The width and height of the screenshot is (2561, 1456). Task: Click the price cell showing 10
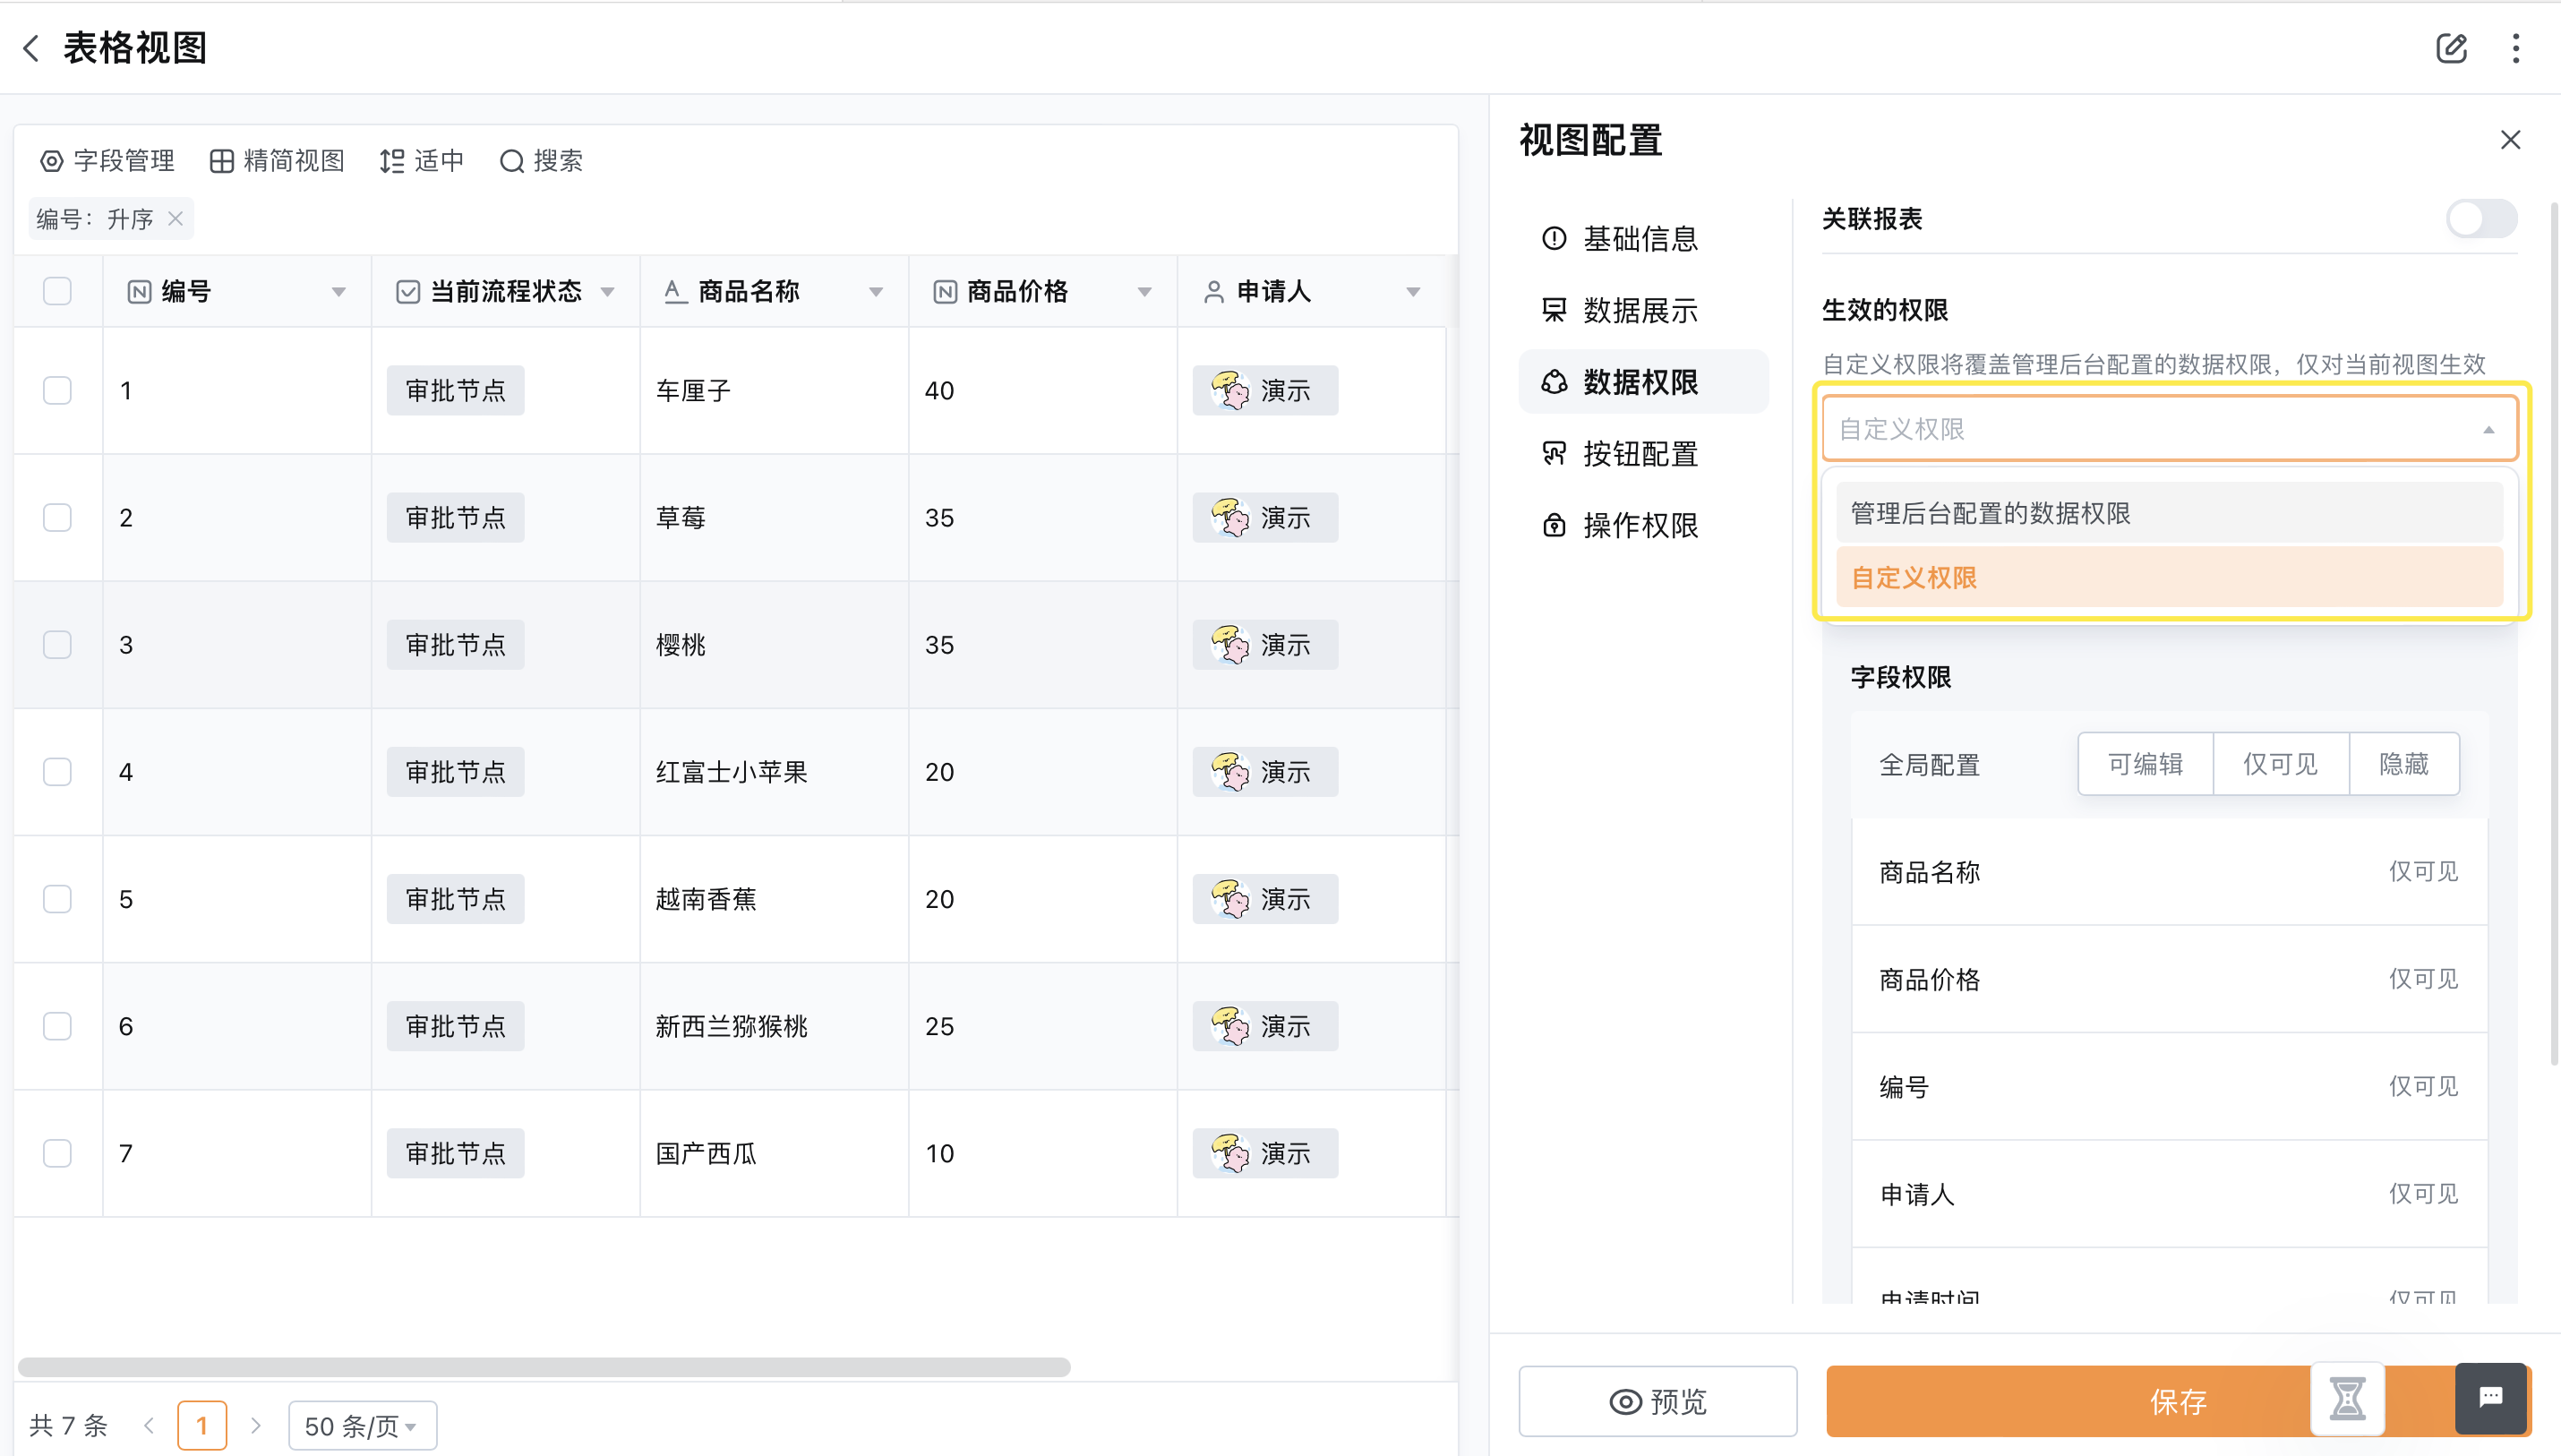point(1043,1153)
